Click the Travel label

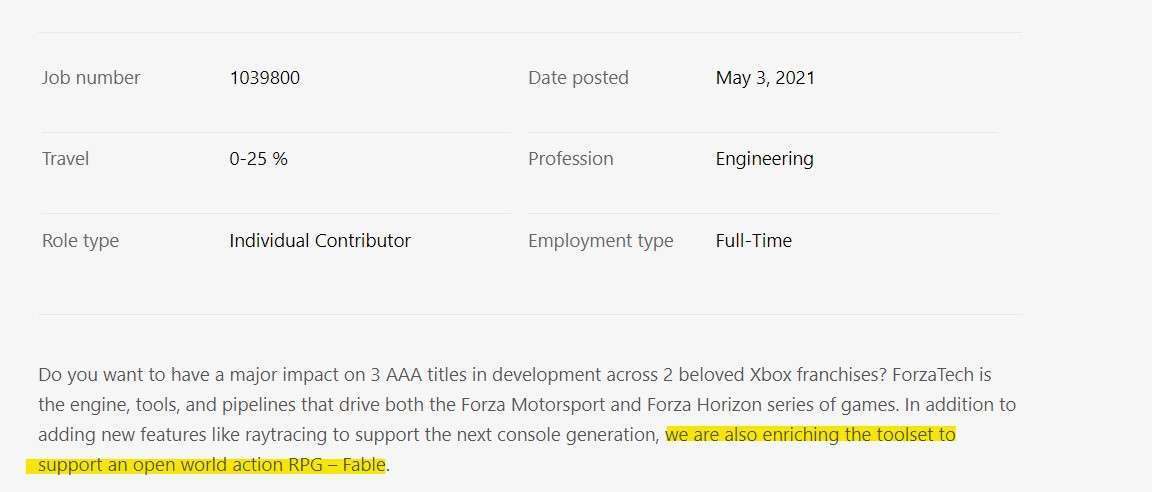click(x=65, y=159)
